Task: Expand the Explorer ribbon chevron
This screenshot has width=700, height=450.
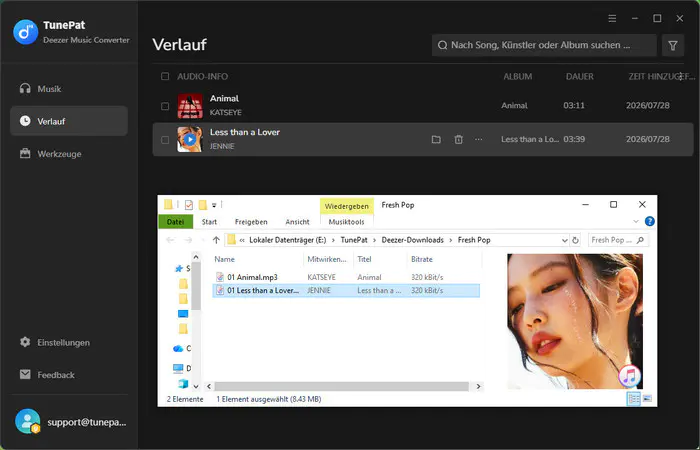Action: (636, 222)
